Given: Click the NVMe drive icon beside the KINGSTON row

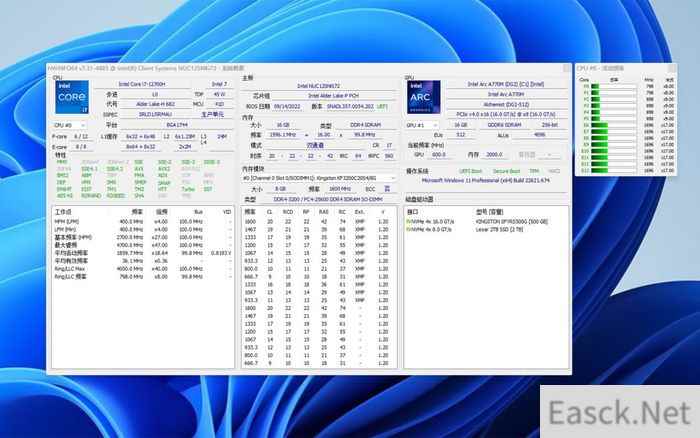Looking at the screenshot, I should [408, 221].
